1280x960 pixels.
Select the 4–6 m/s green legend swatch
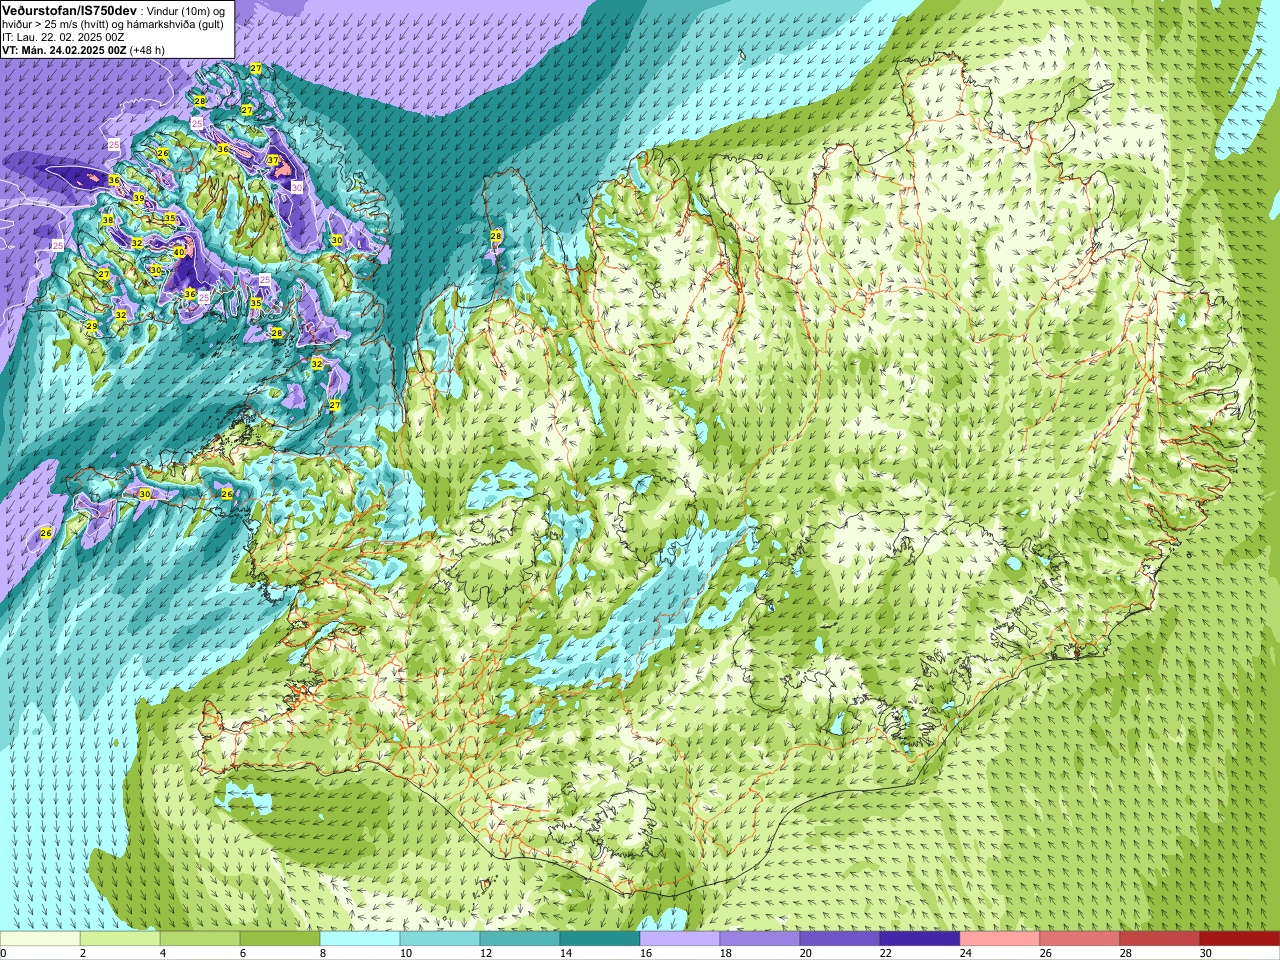tap(200, 939)
